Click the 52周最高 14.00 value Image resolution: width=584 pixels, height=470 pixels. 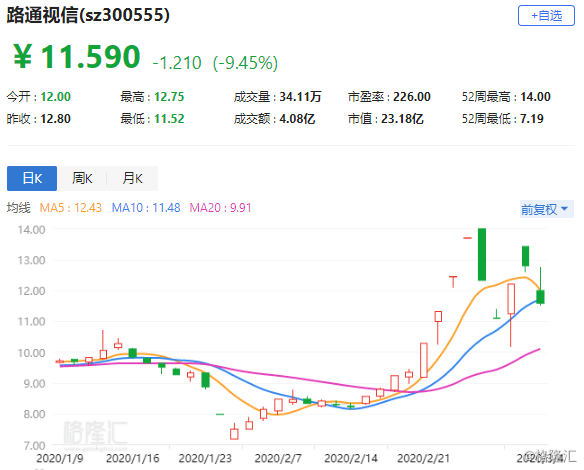506,97
